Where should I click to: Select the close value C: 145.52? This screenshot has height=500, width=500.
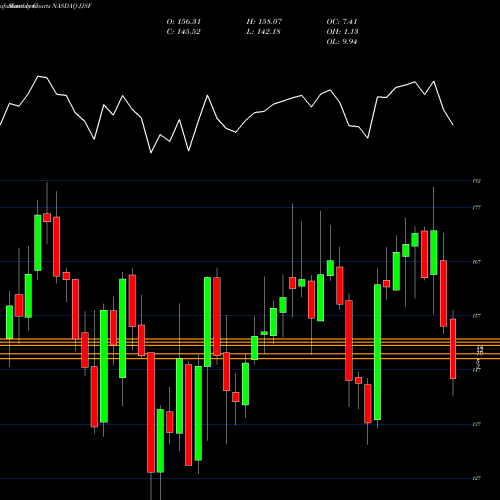point(184,32)
